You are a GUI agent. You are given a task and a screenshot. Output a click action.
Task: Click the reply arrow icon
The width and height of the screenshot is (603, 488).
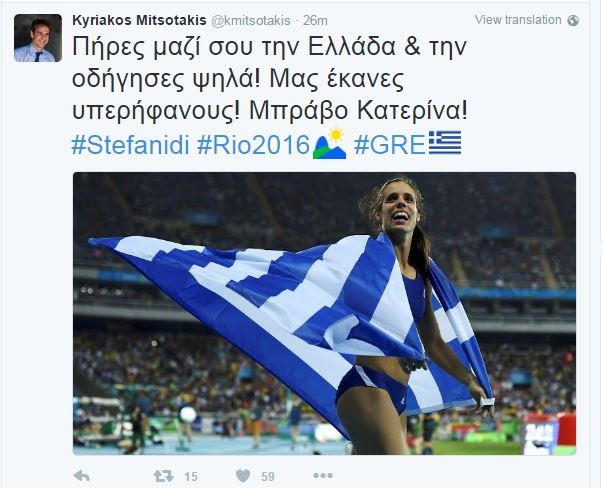tap(82, 476)
